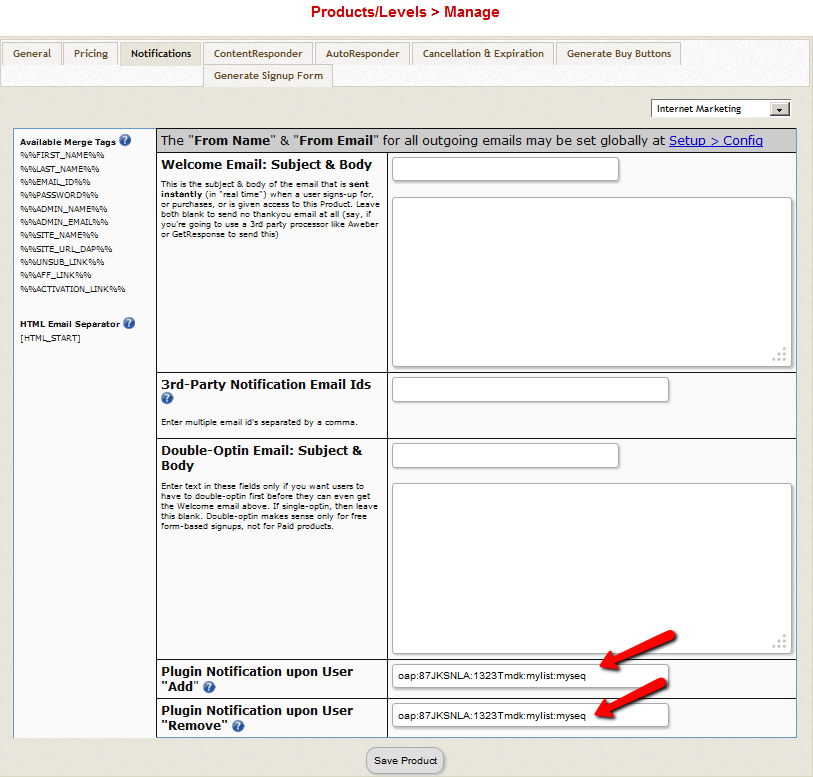The height and width of the screenshot is (777, 813).
Task: Click help icon for Plugin Notification upon User Remove
Action: pos(238,726)
